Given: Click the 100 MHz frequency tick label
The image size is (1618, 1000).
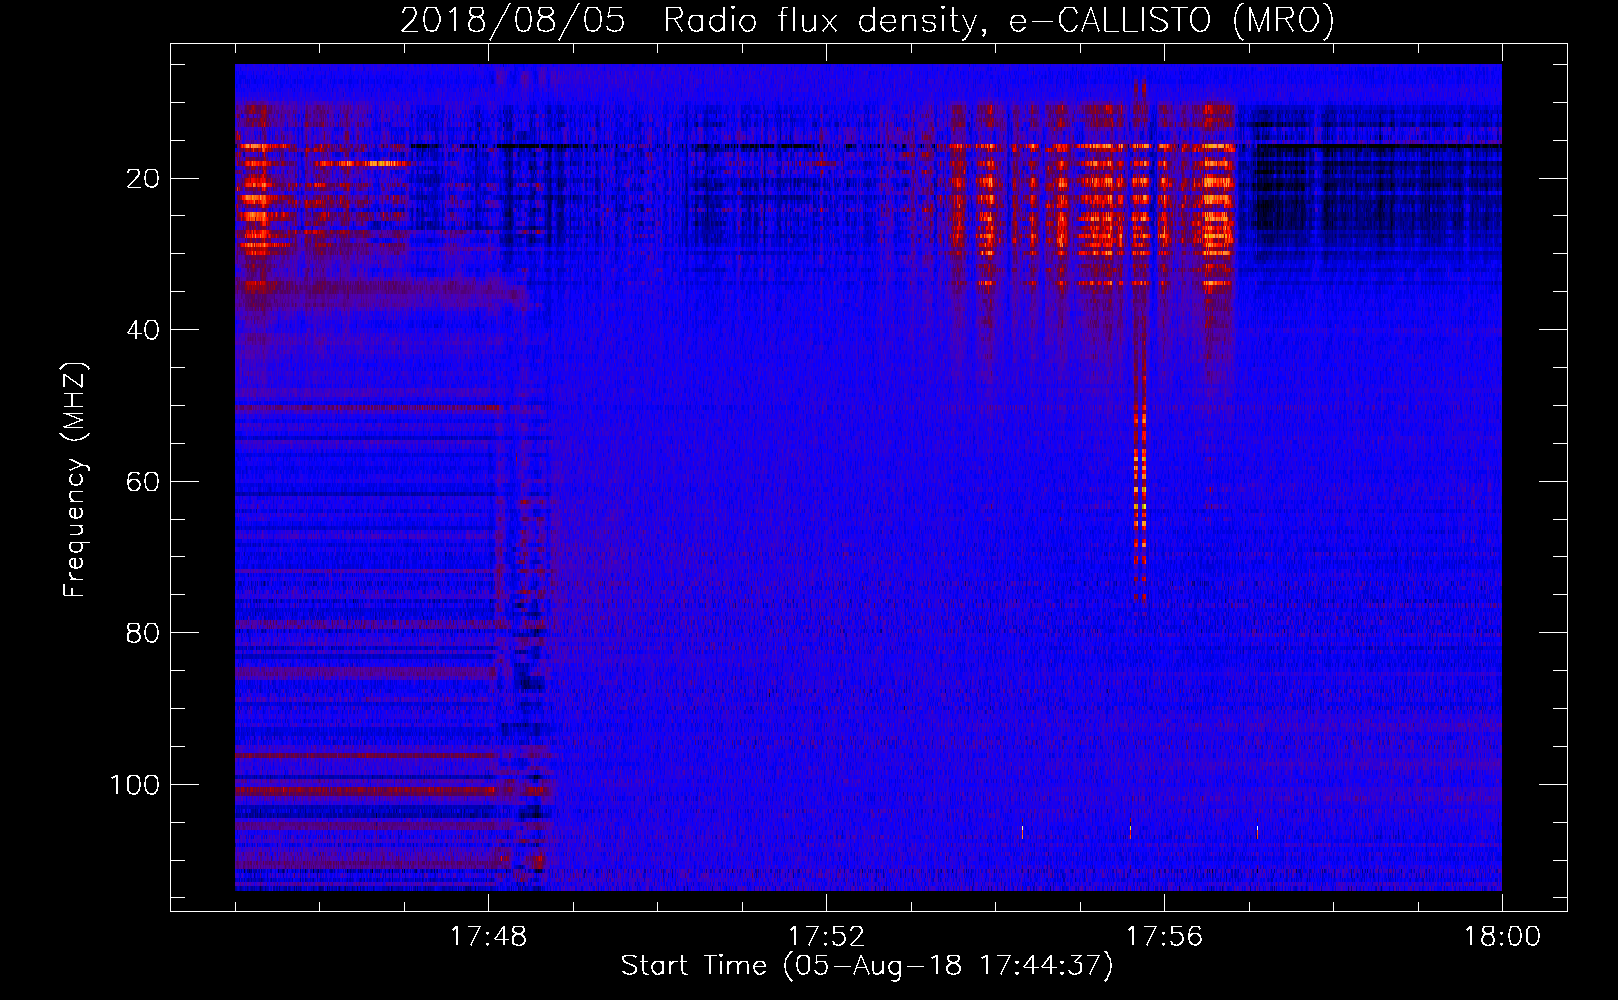Looking at the screenshot, I should coord(135,785).
